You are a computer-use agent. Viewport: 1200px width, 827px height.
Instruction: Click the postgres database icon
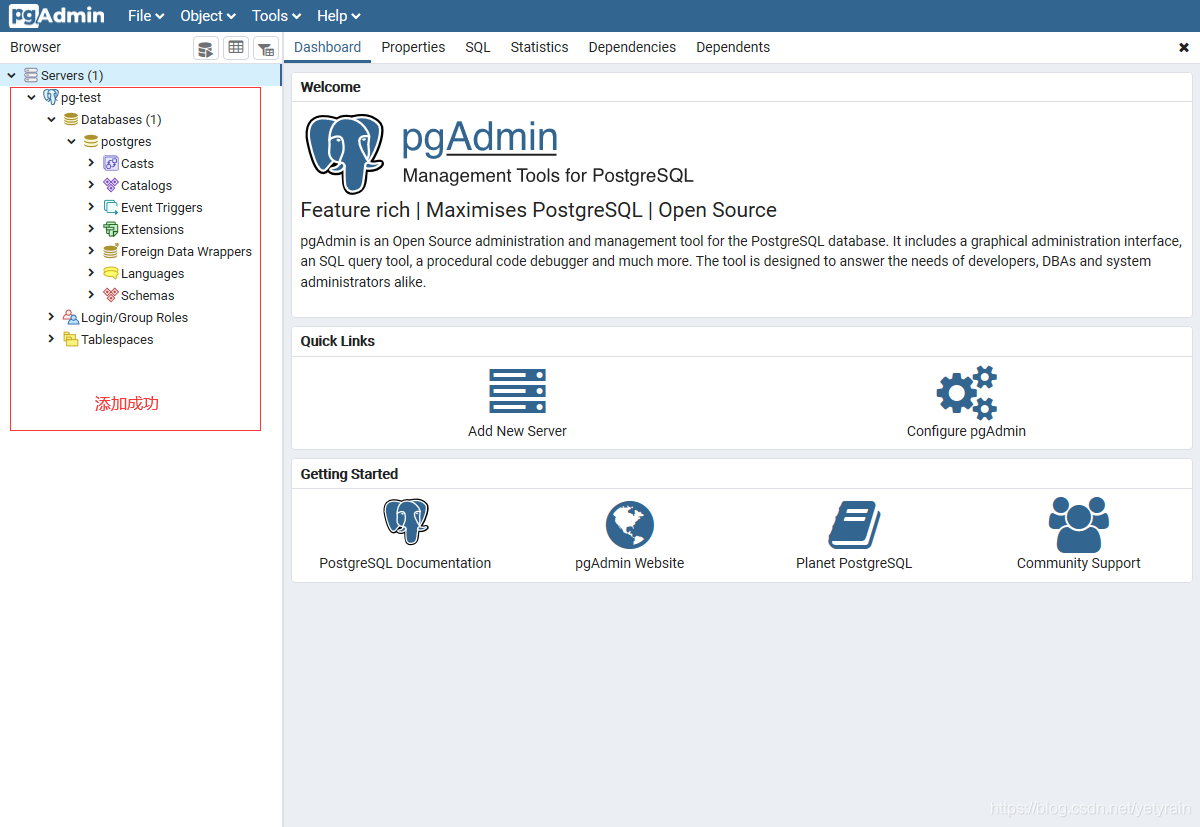91,141
